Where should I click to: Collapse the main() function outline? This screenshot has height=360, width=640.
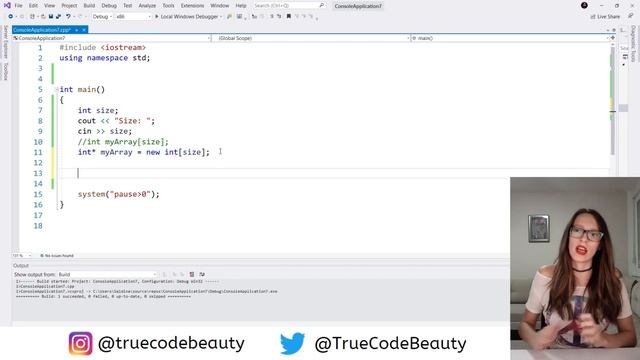(57, 89)
